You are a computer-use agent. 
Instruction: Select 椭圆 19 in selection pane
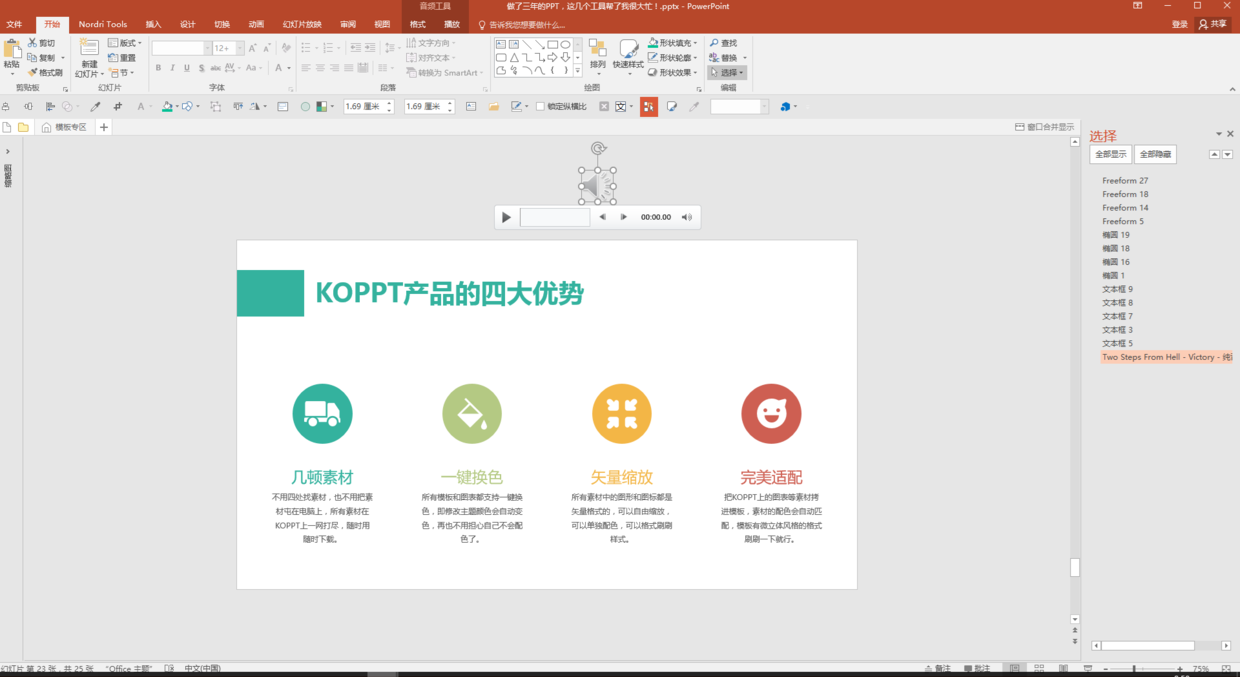coord(1116,235)
